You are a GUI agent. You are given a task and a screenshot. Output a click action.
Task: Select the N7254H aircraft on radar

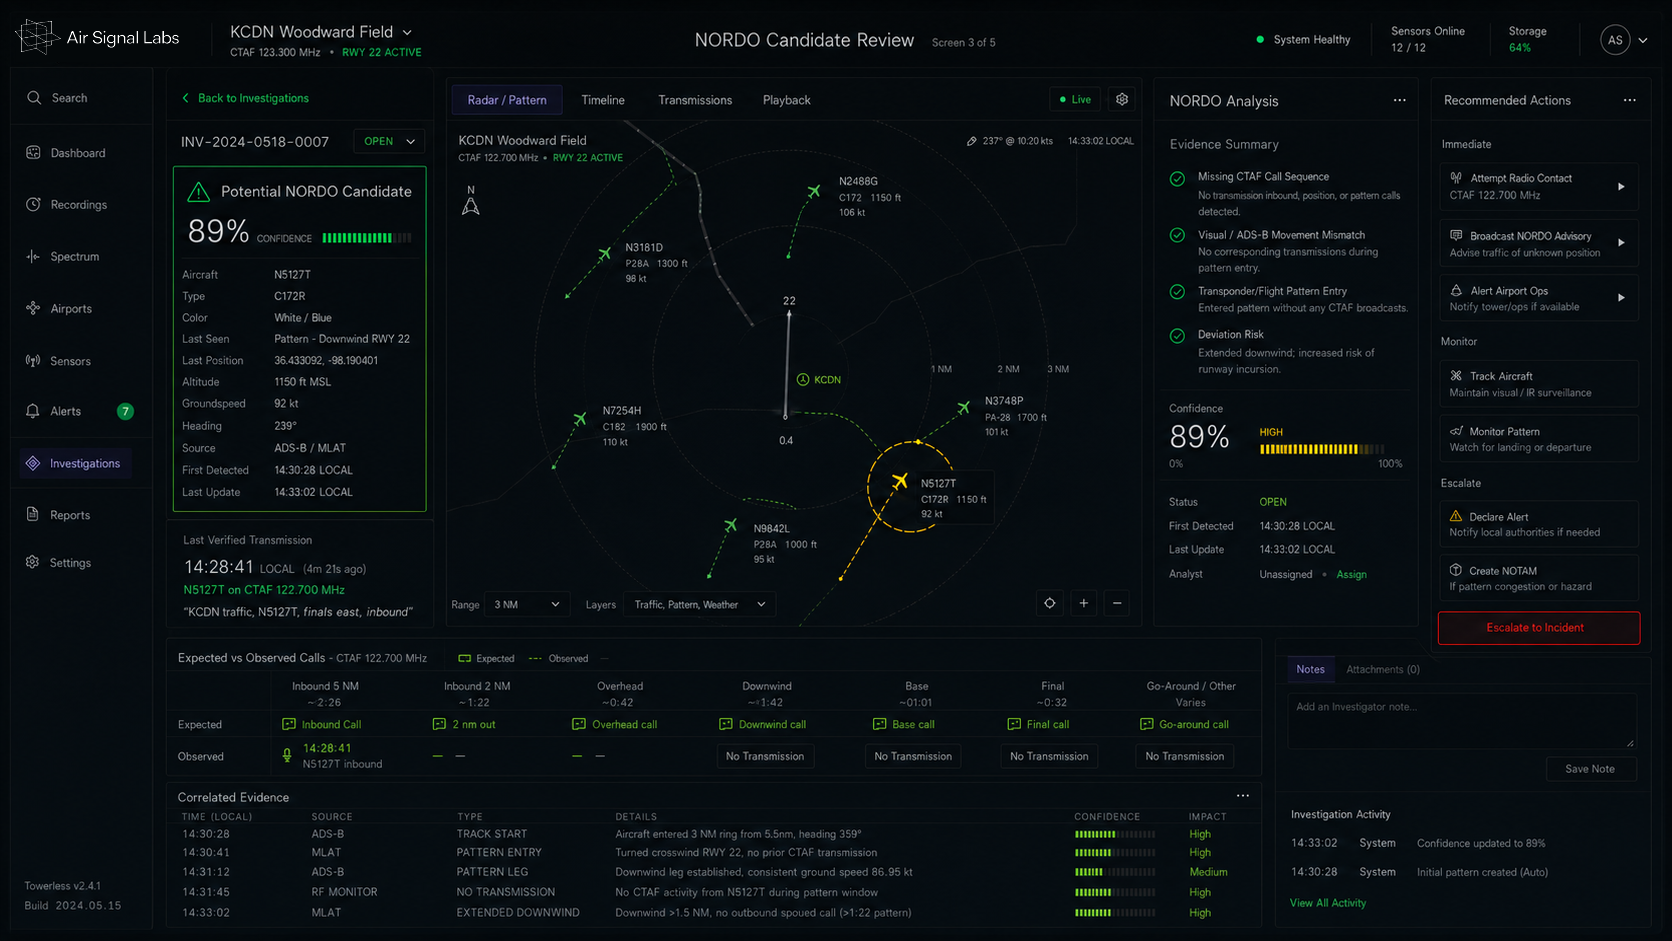(580, 419)
